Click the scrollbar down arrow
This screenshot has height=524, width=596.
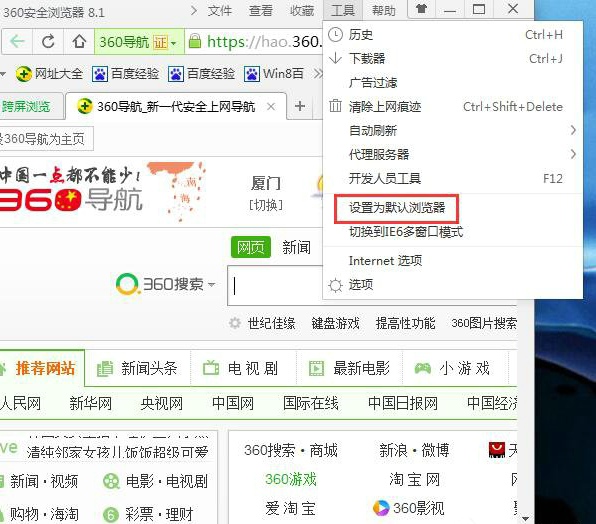pos(525,518)
